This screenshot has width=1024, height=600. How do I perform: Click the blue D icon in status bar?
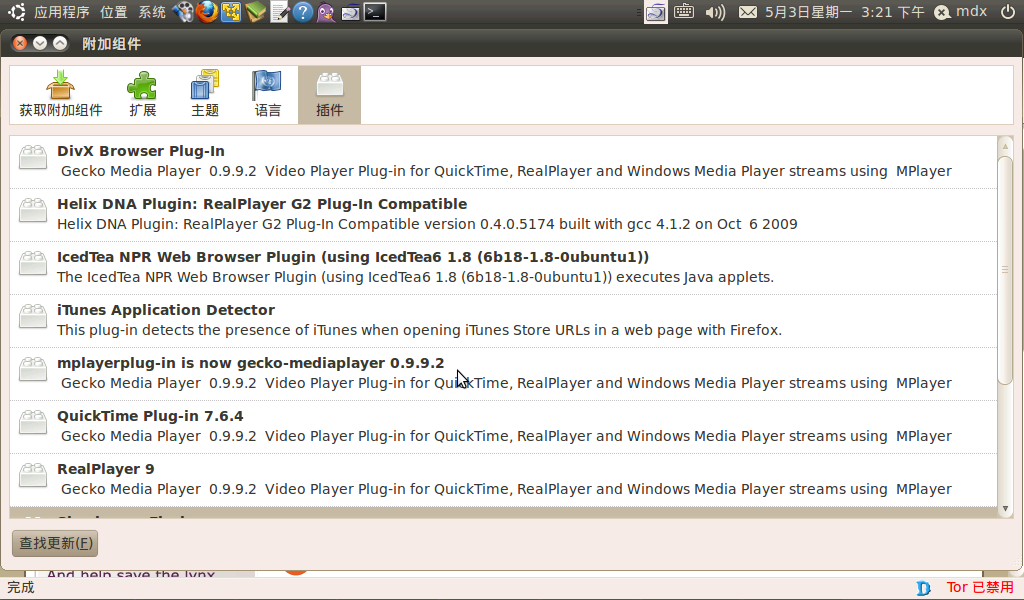point(923,588)
